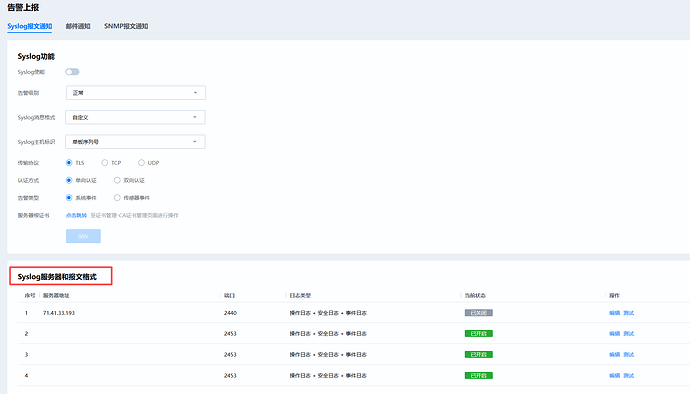Image resolution: width=690 pixels, height=394 pixels.
Task: Click the 已开启 status badge in row 4
Action: (479, 376)
